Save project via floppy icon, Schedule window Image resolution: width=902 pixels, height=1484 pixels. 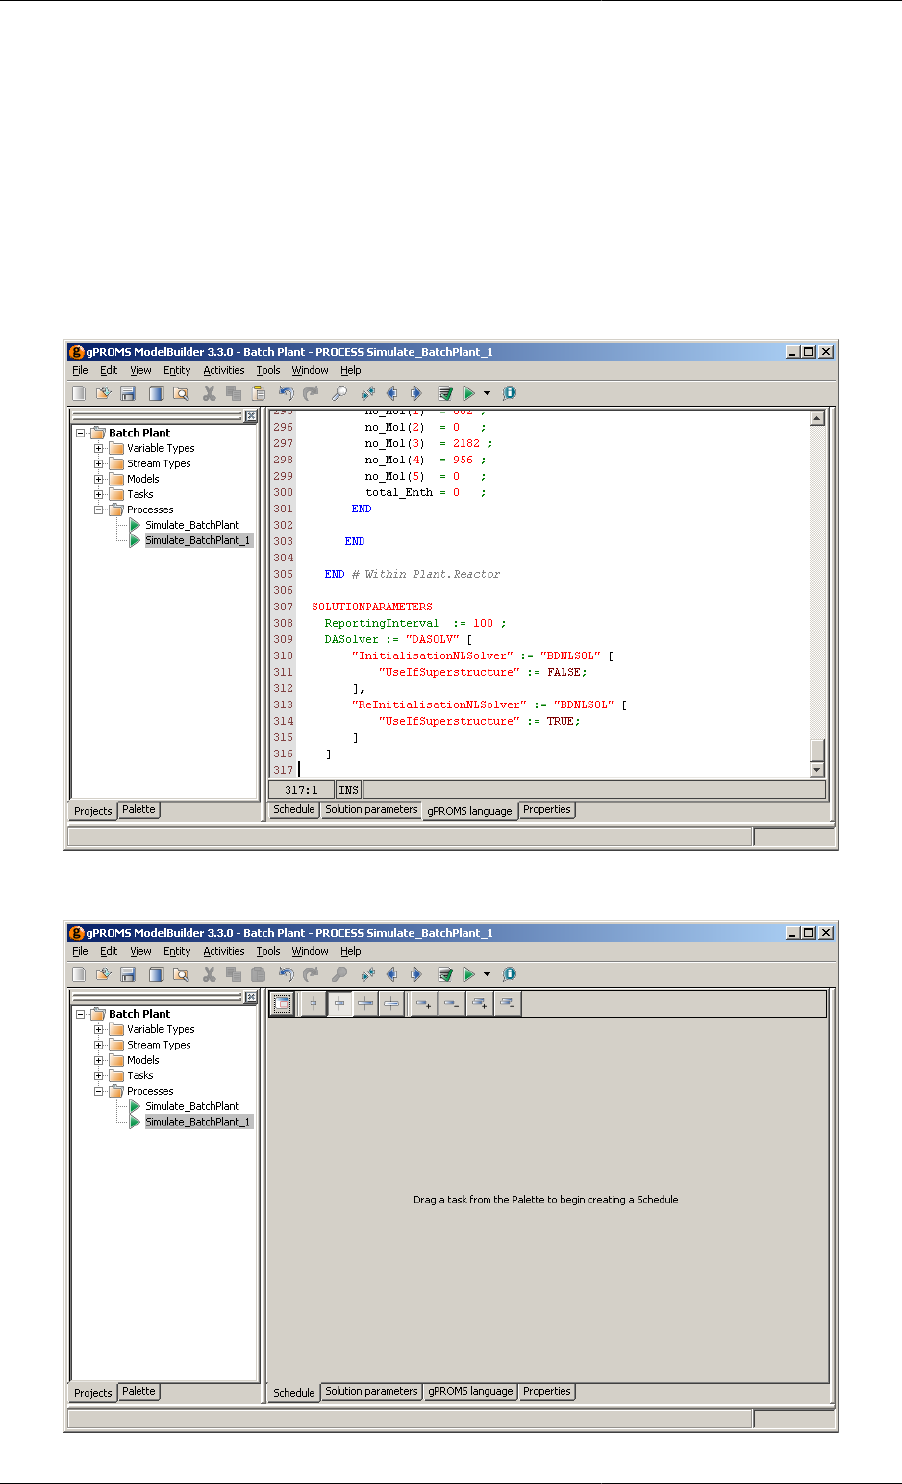coord(128,975)
